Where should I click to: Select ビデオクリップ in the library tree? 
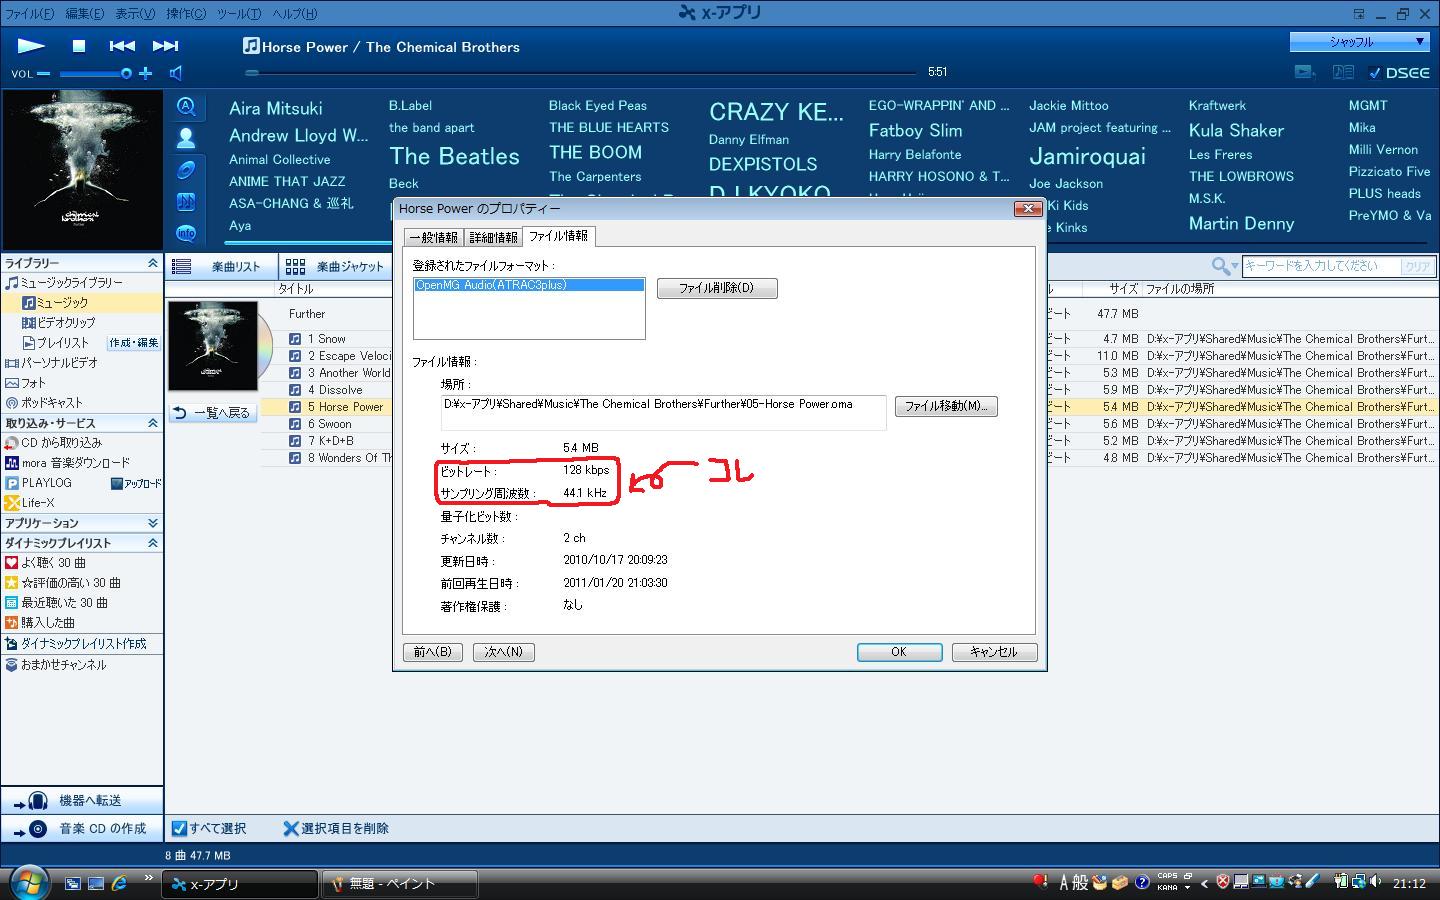tap(66, 323)
